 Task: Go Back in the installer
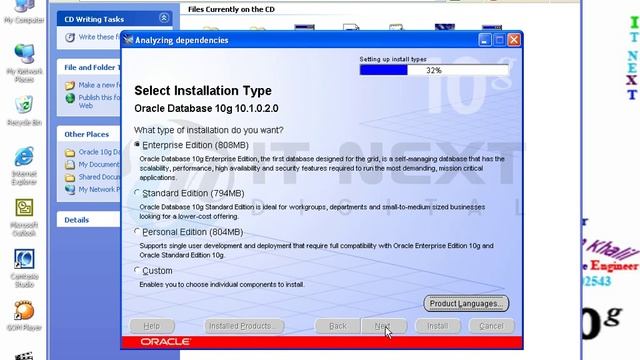click(338, 326)
